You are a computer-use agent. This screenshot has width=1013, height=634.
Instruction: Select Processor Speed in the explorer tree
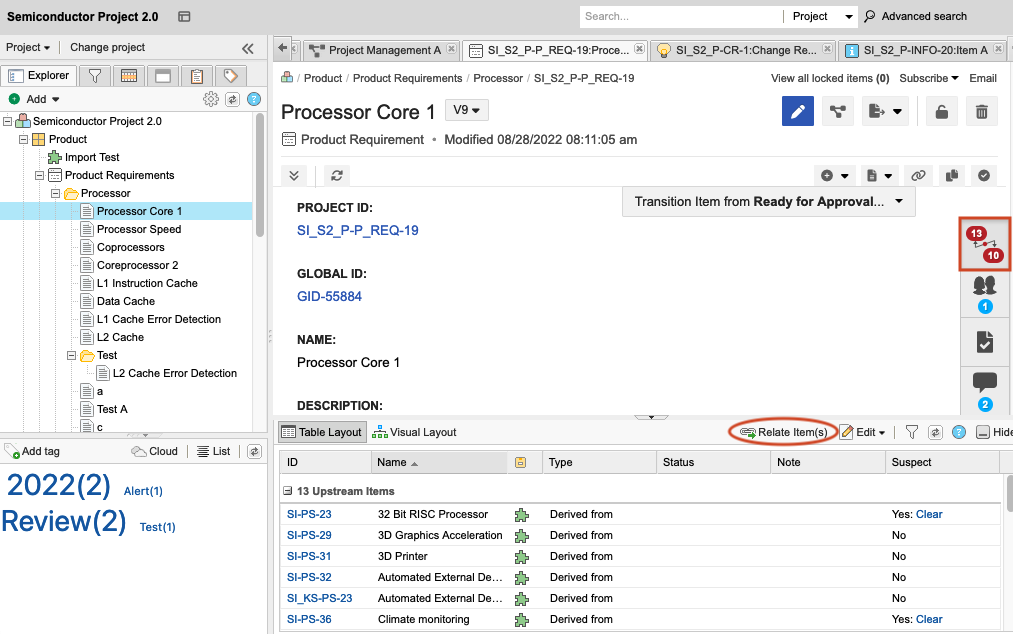point(139,229)
